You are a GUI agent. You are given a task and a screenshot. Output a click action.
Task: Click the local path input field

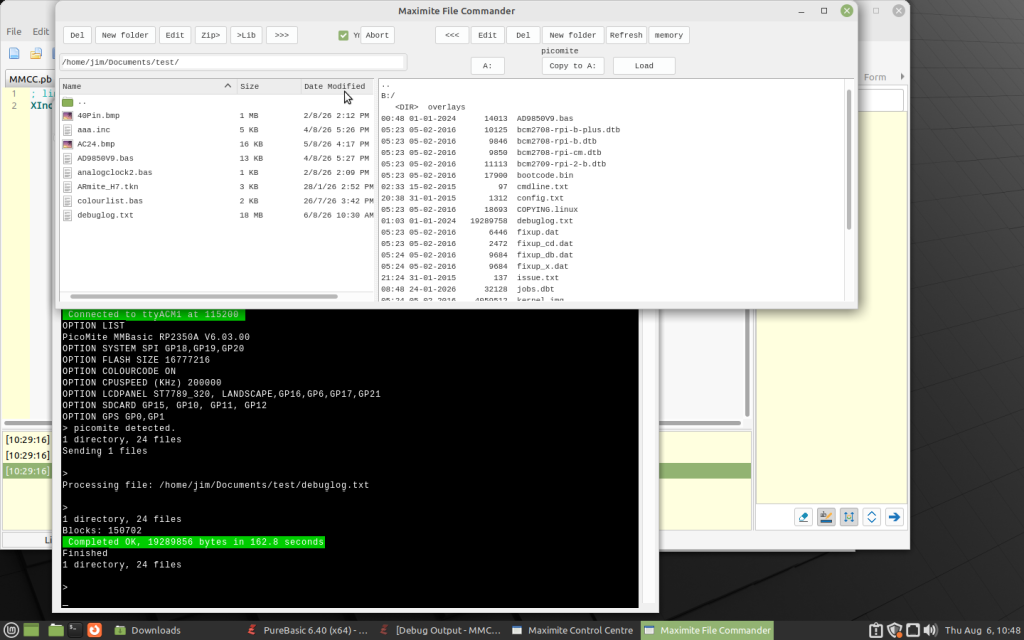(x=232, y=62)
